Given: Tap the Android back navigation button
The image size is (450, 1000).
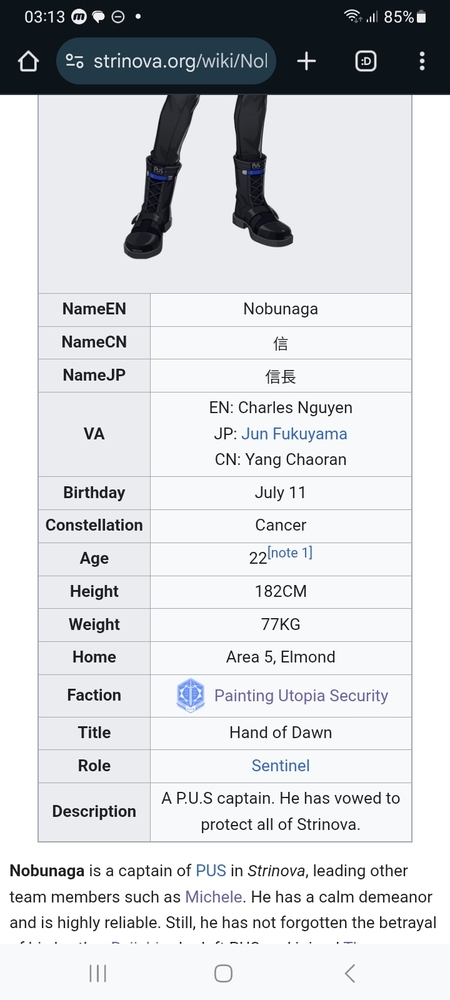Looking at the screenshot, I should [349, 973].
